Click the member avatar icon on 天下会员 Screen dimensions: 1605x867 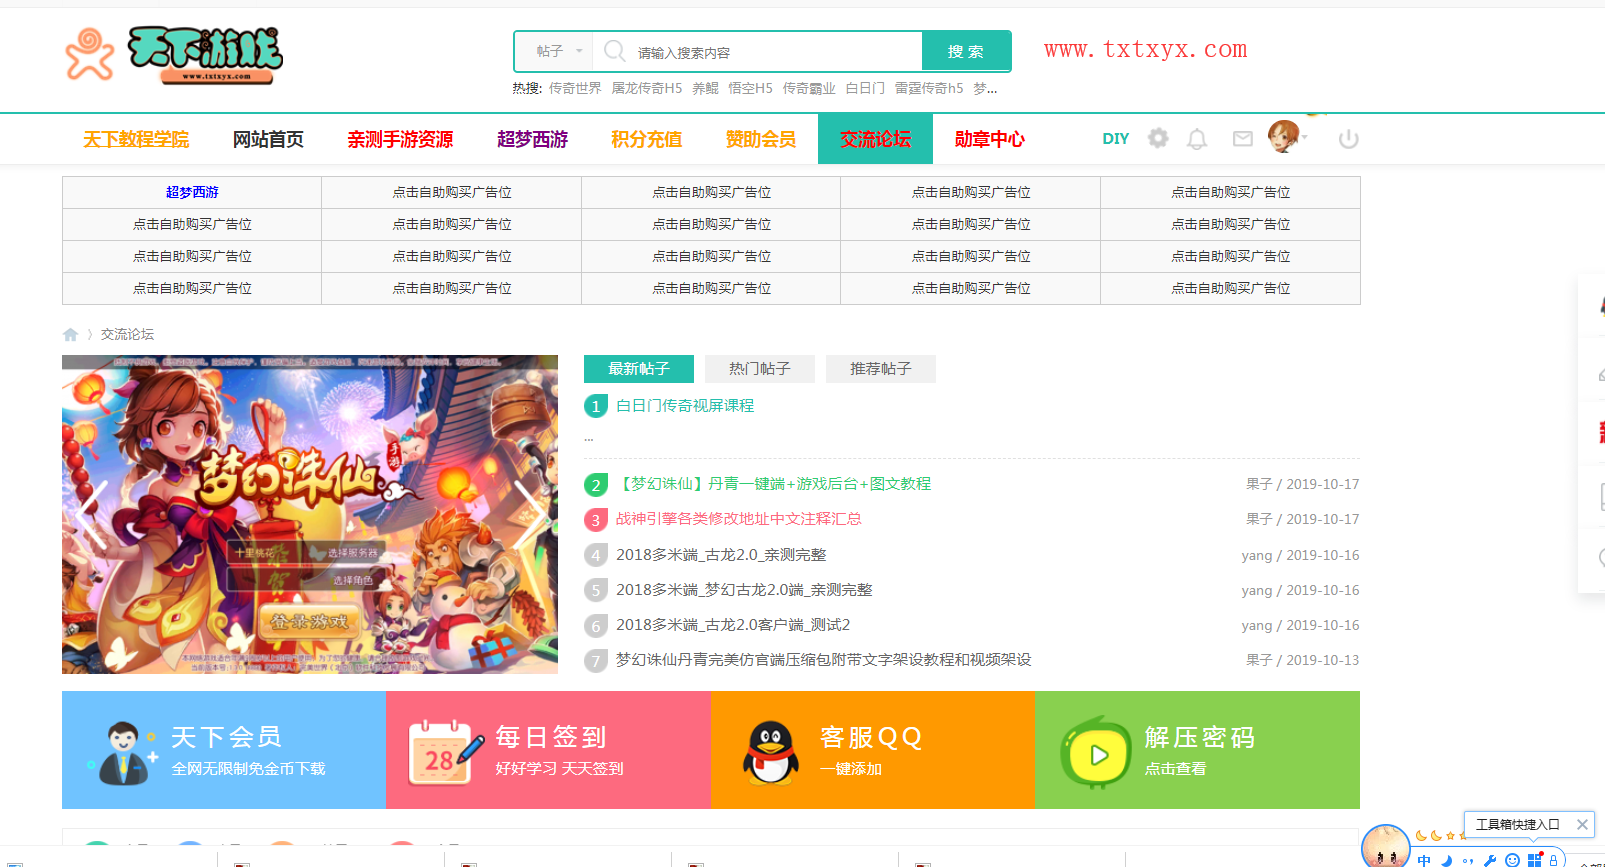(122, 753)
